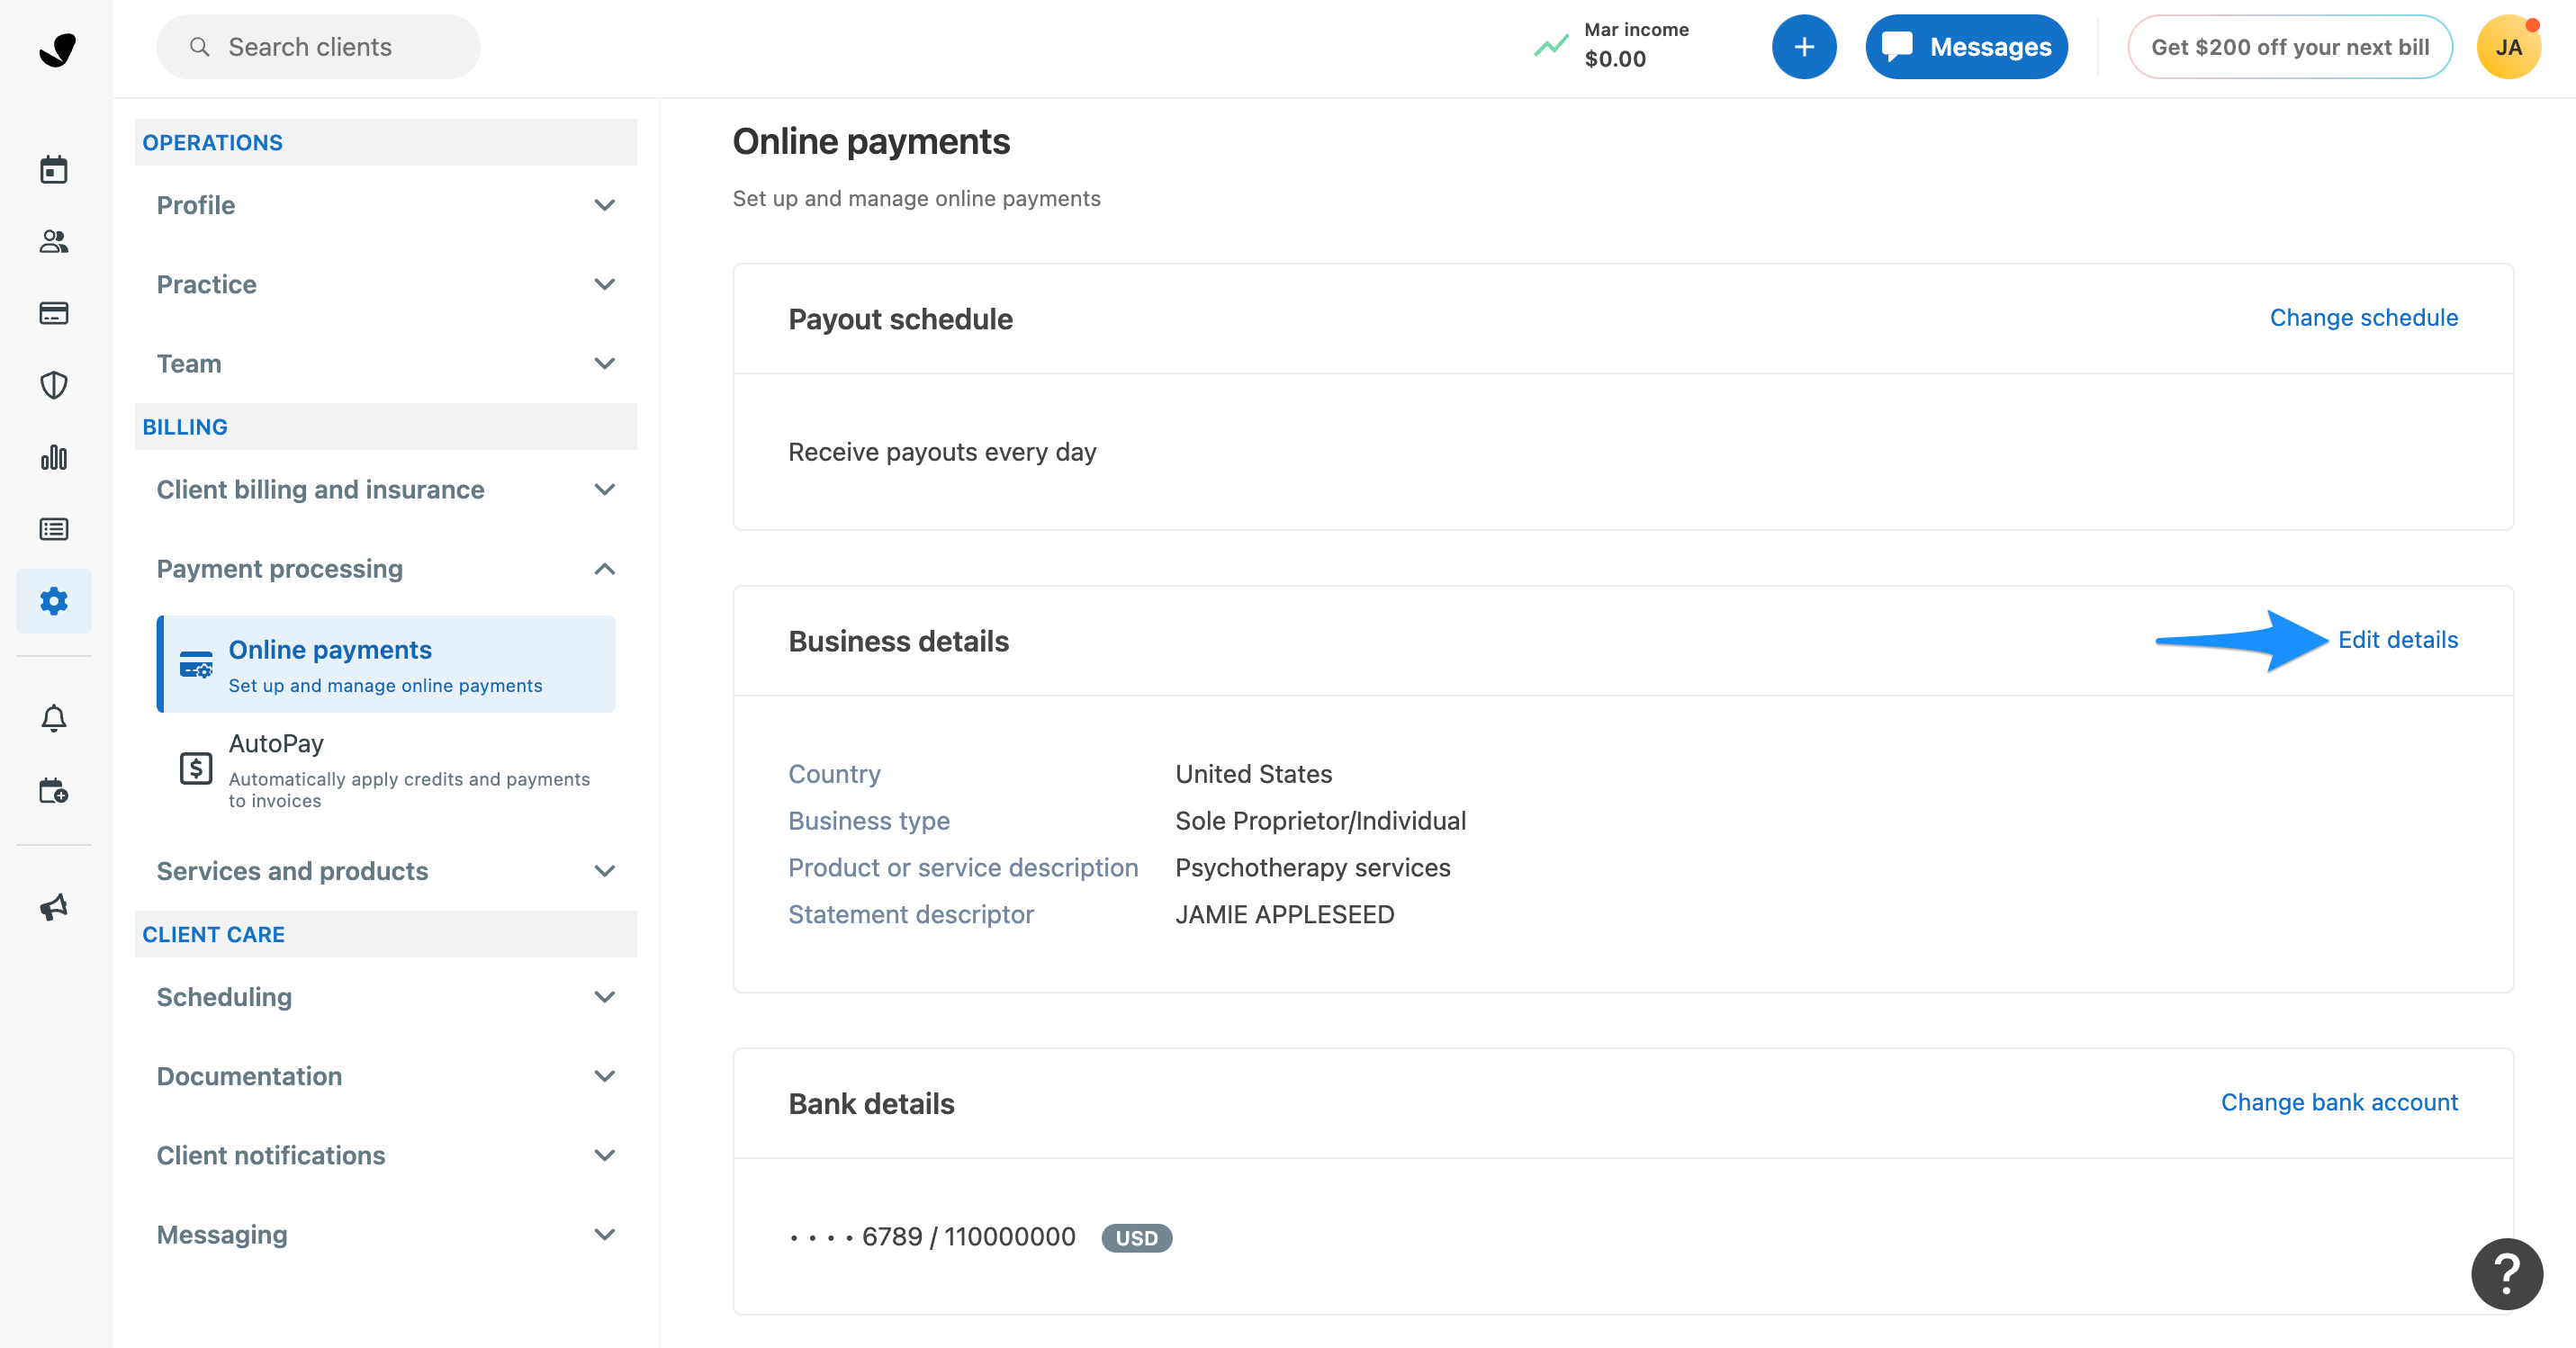
Task: Open the calendar-plus requests icon
Action: (54, 791)
